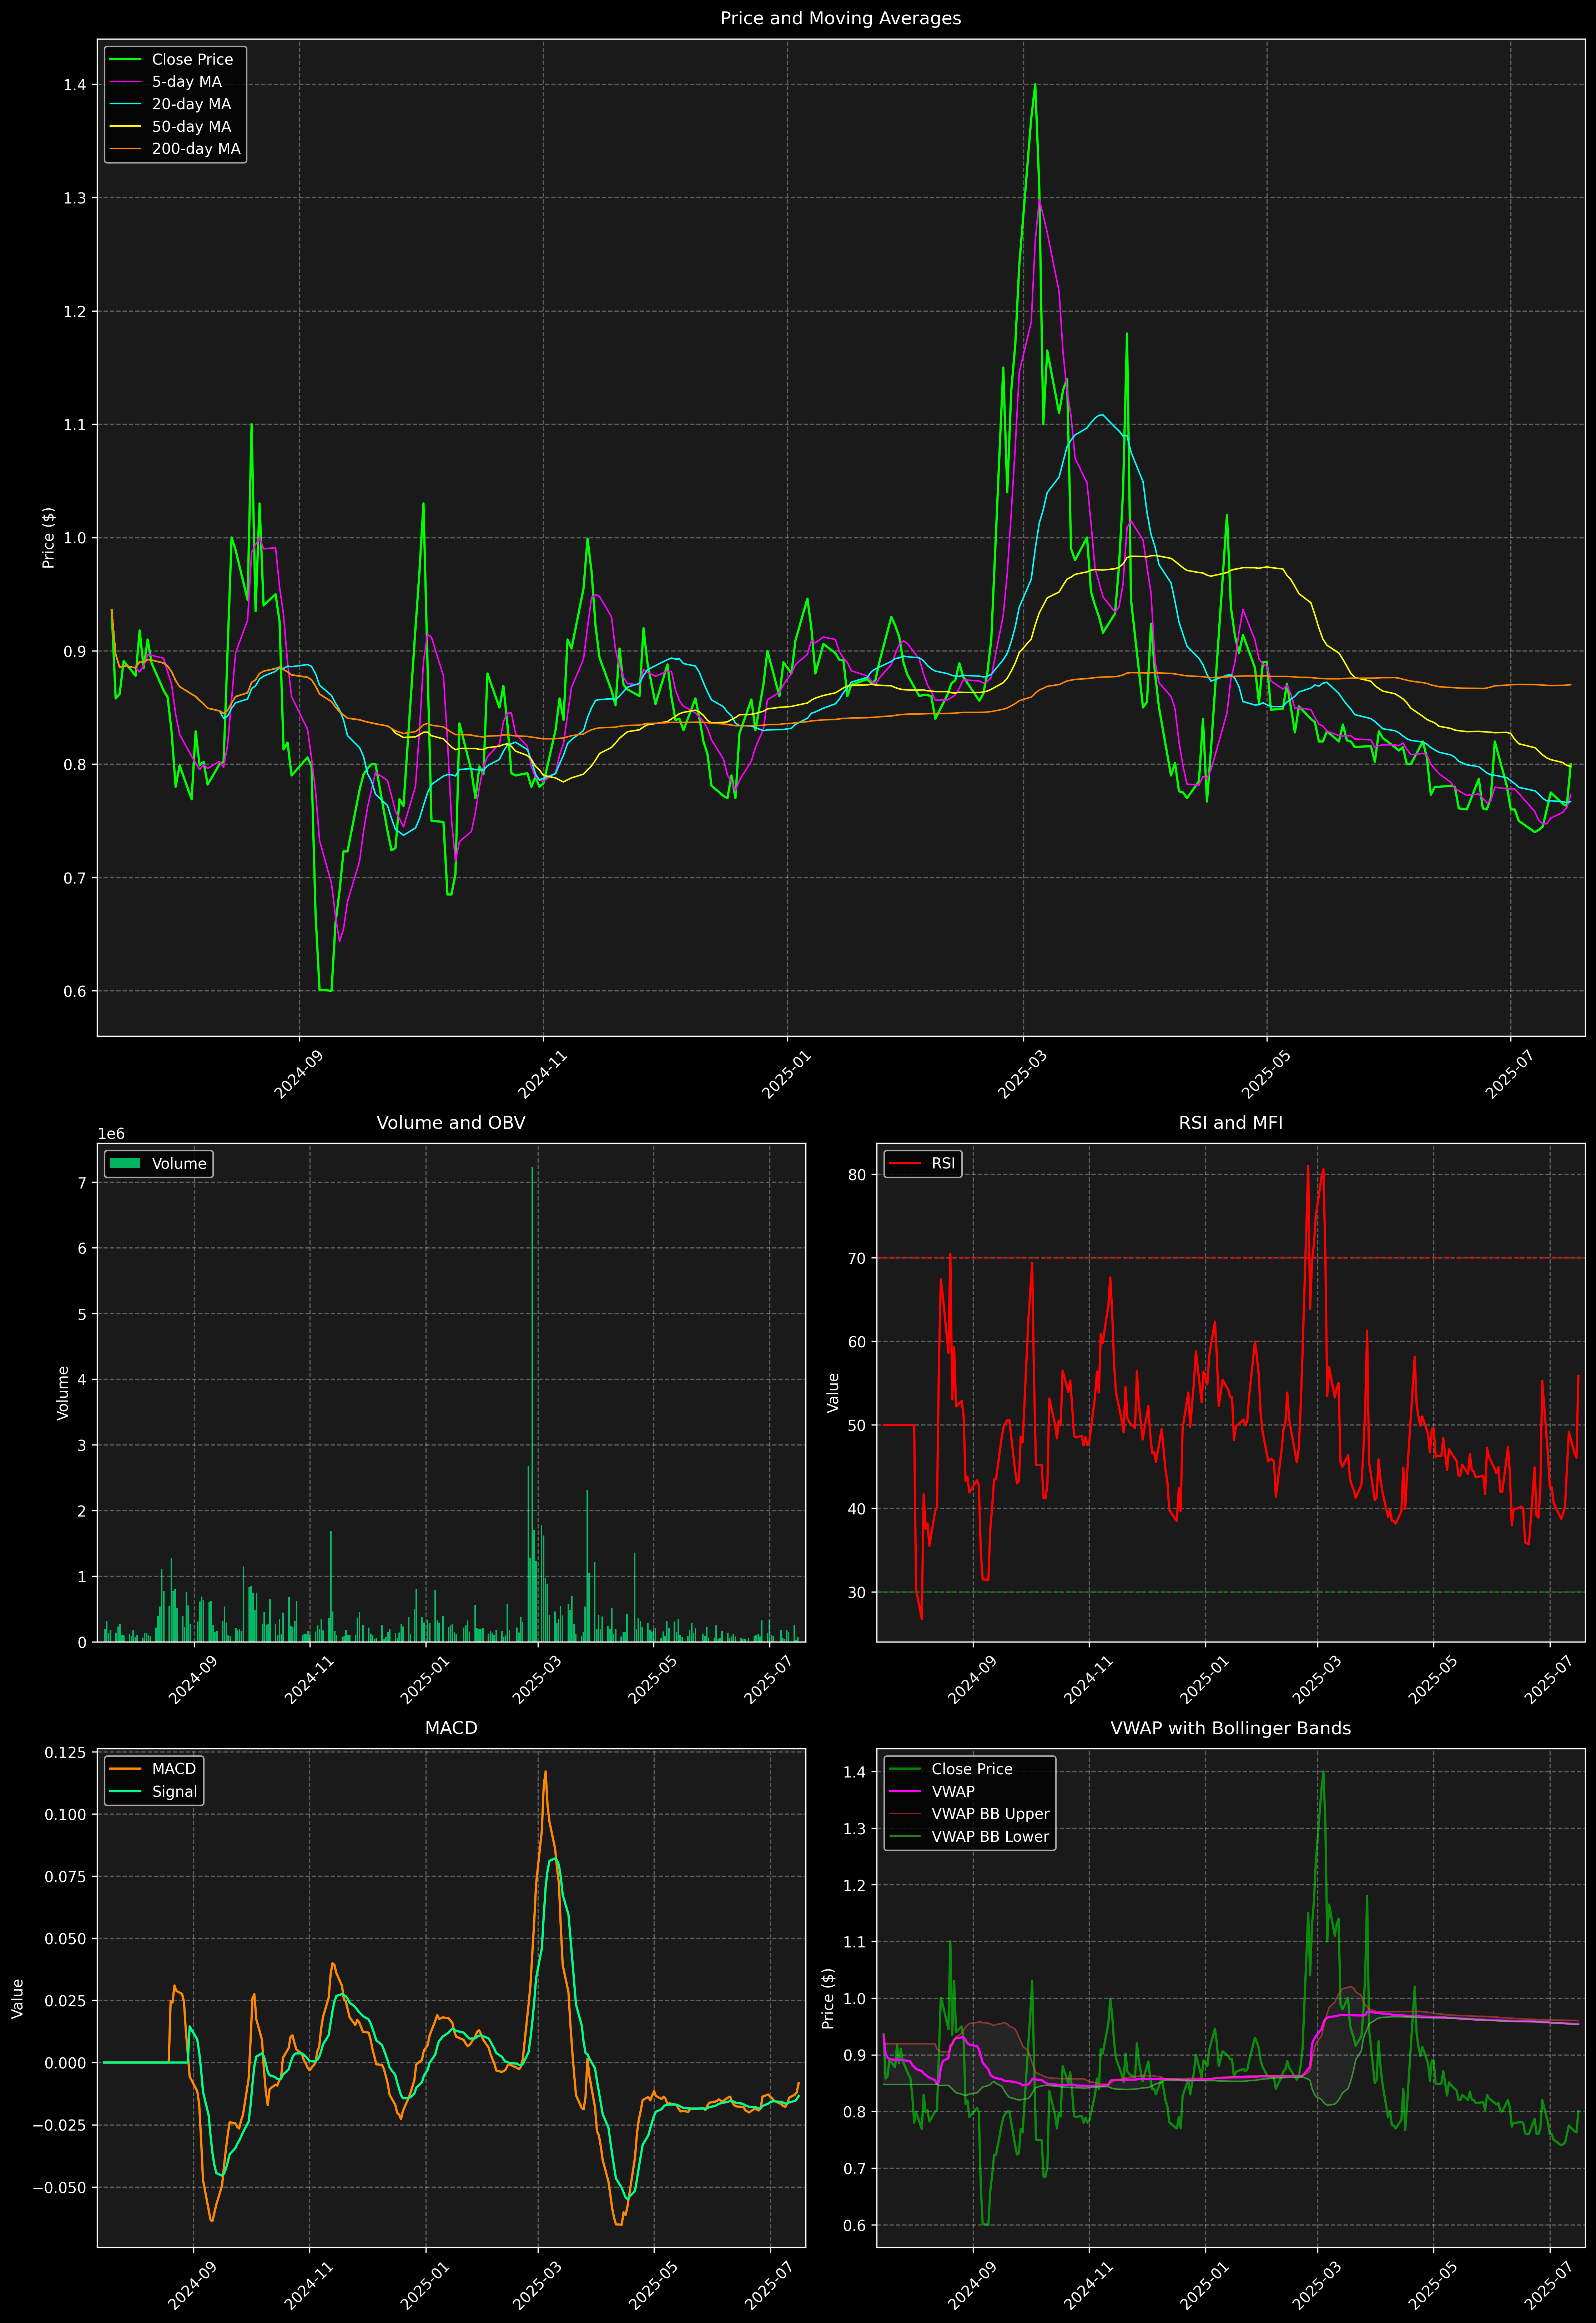
Task: Select the 'Signal' legend entry
Action: pos(175,1792)
